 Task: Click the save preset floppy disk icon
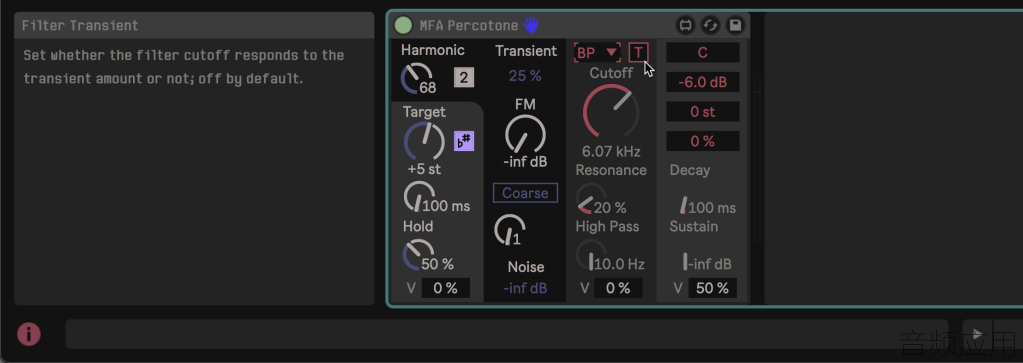(735, 25)
